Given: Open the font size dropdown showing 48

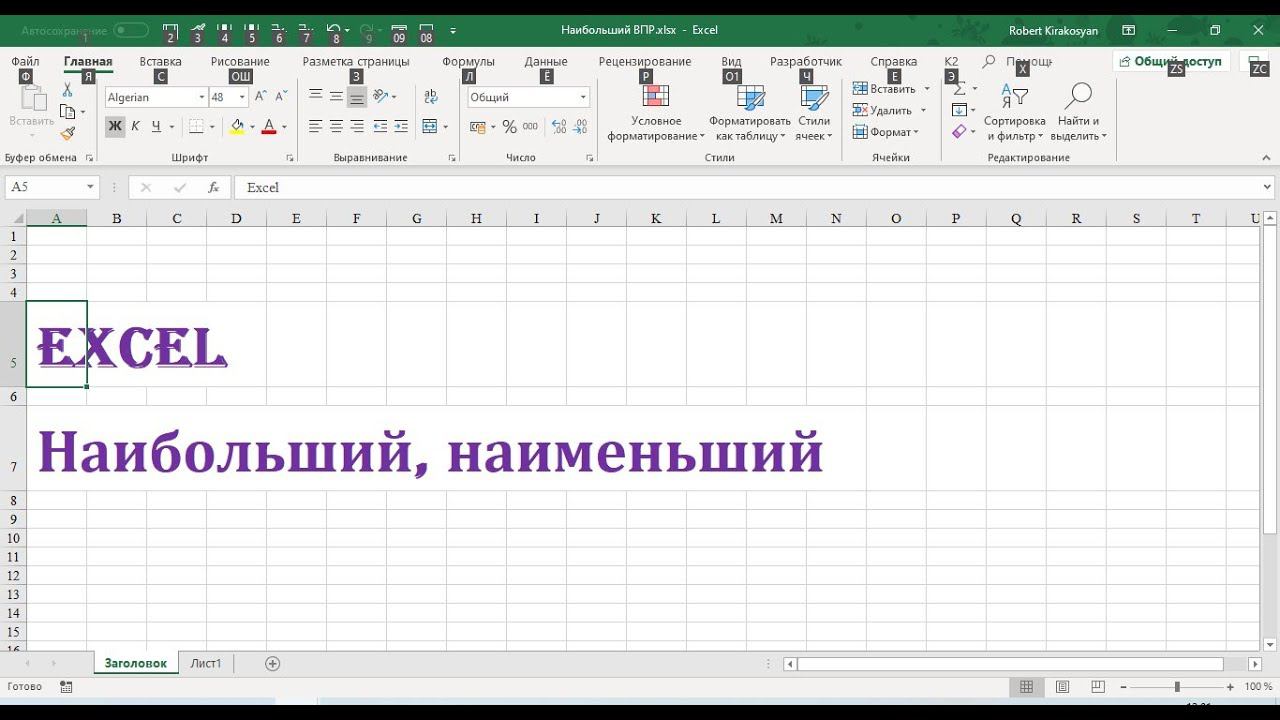Looking at the screenshot, I should click(x=242, y=97).
